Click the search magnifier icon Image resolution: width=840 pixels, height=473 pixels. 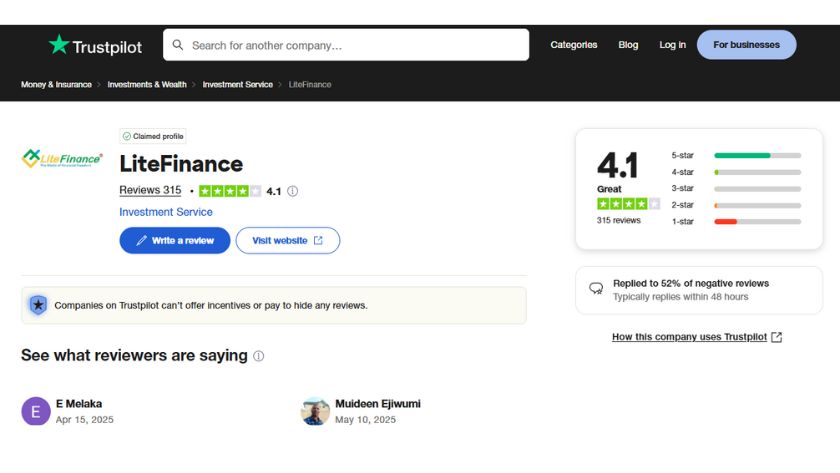178,45
